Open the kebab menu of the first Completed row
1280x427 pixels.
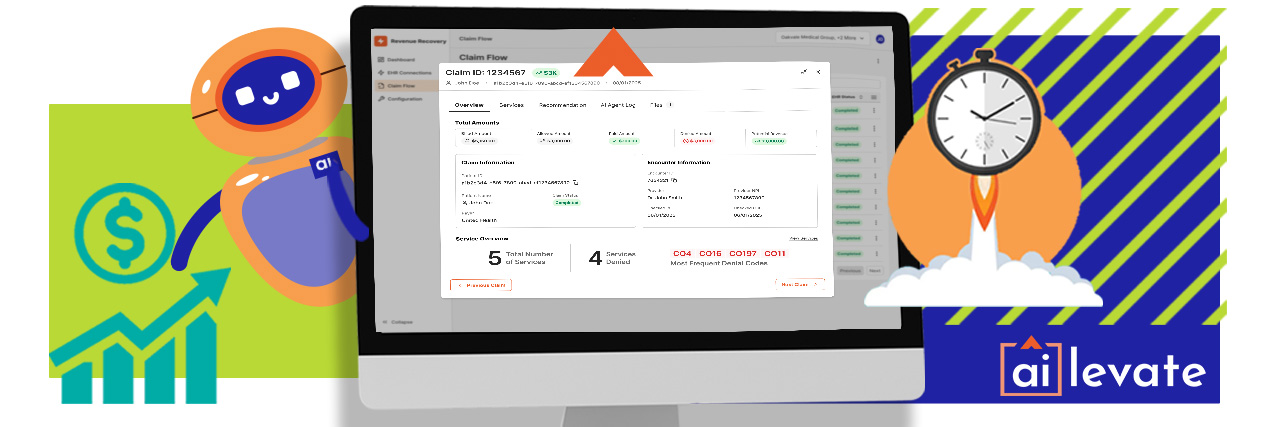pos(874,111)
